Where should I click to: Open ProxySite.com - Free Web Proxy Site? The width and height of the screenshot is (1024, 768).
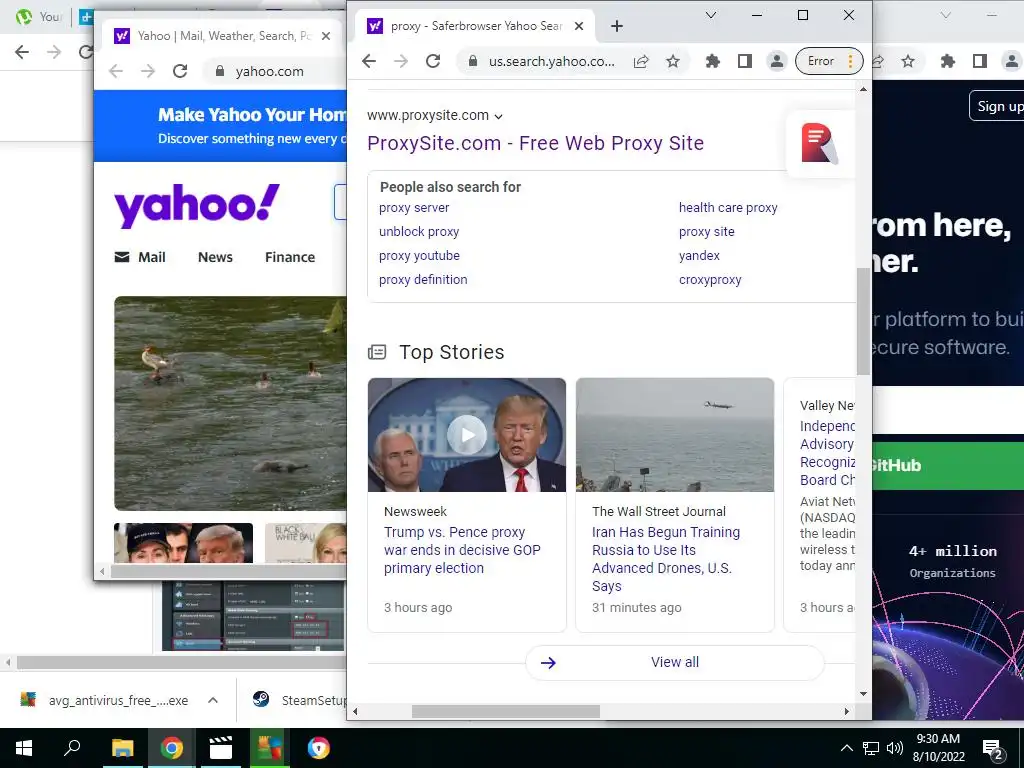(x=536, y=143)
